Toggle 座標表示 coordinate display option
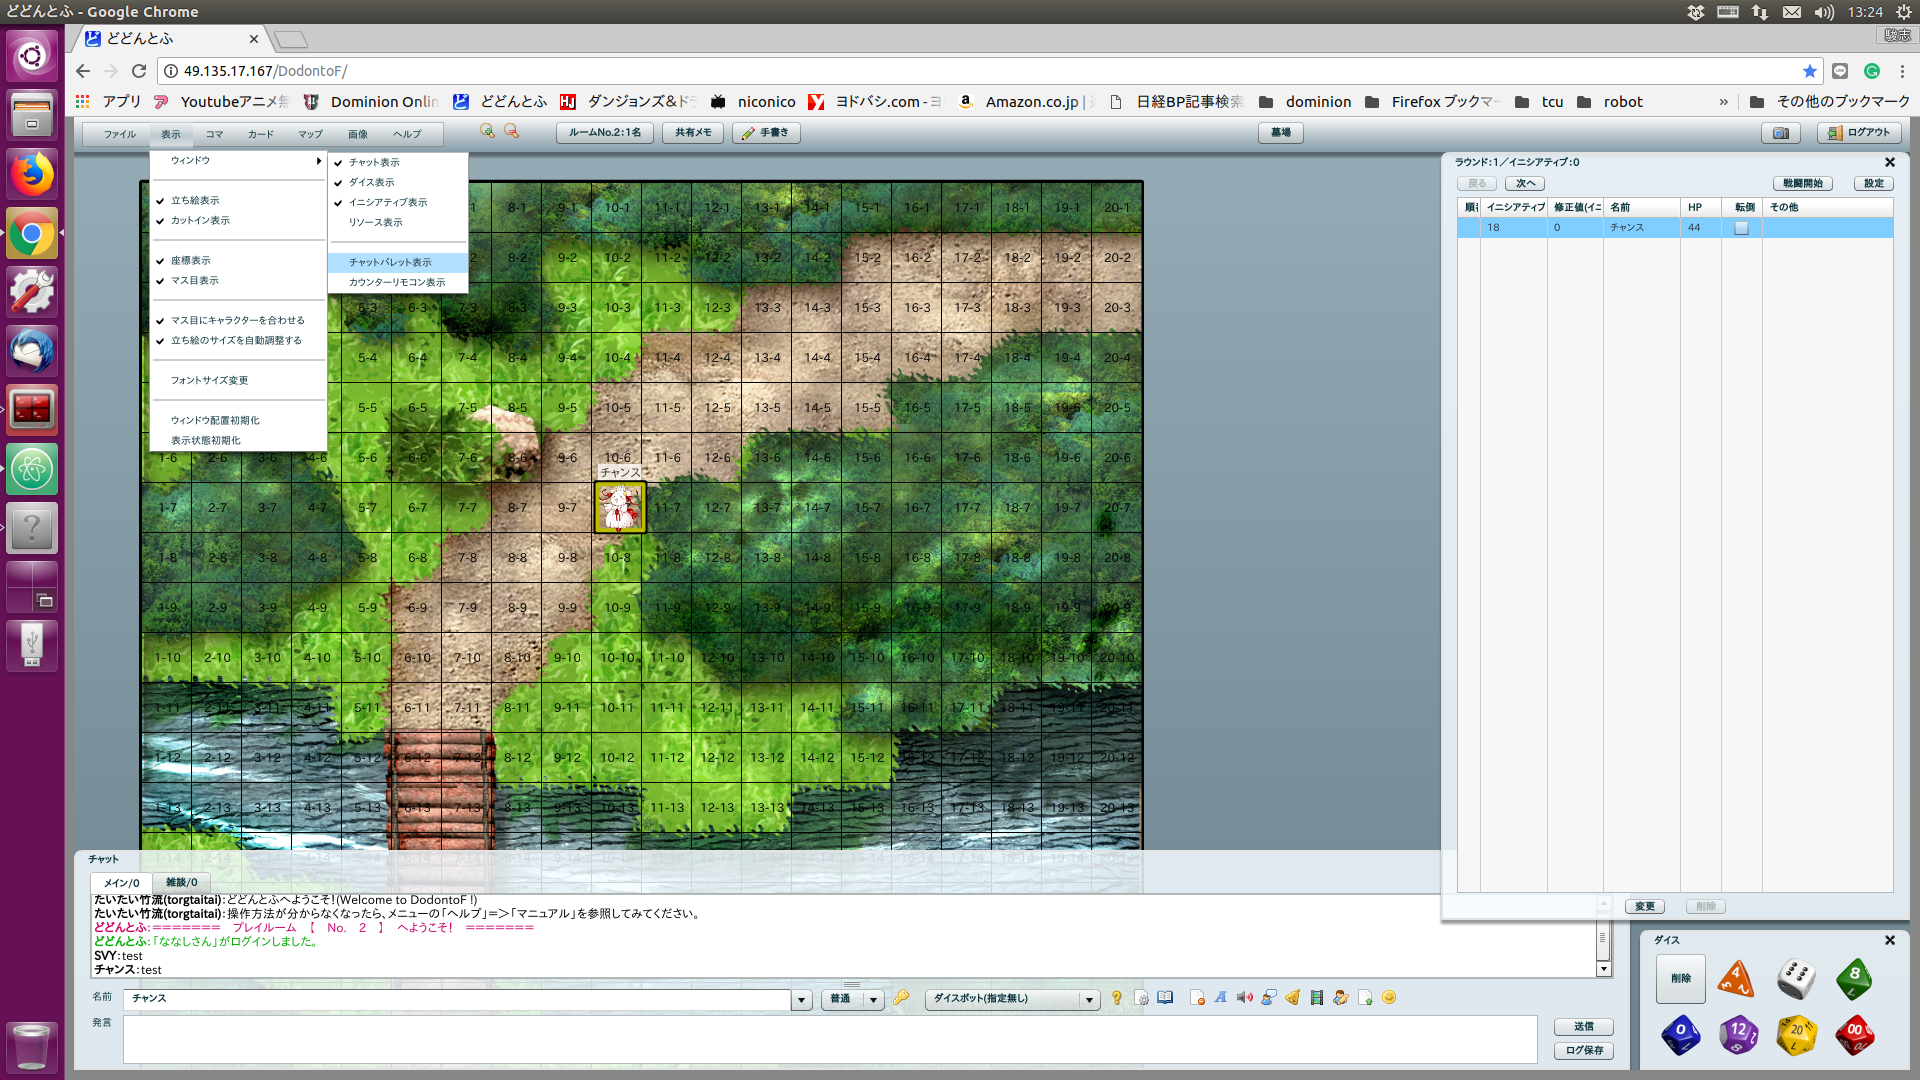Screen dimensions: 1920x1080 click(190, 261)
